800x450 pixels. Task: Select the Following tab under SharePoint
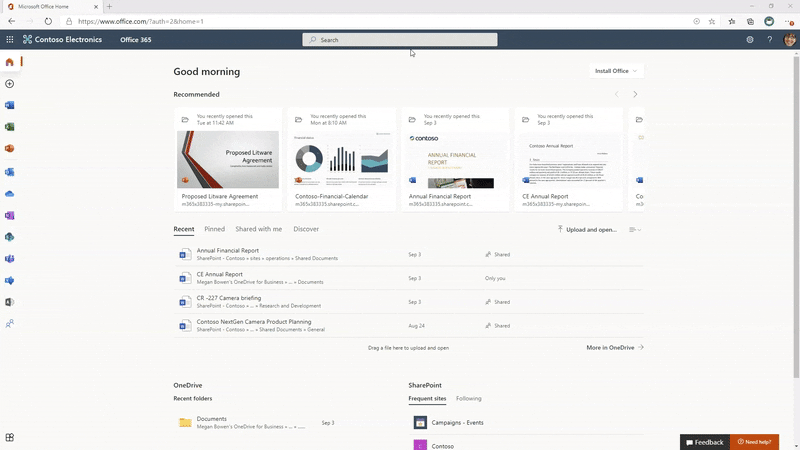tap(468, 398)
